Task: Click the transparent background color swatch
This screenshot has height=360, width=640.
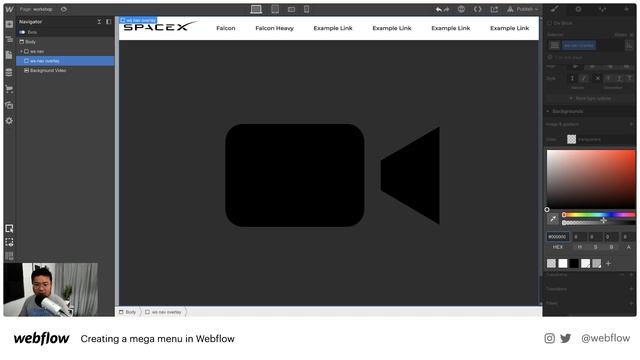Action: (571, 140)
